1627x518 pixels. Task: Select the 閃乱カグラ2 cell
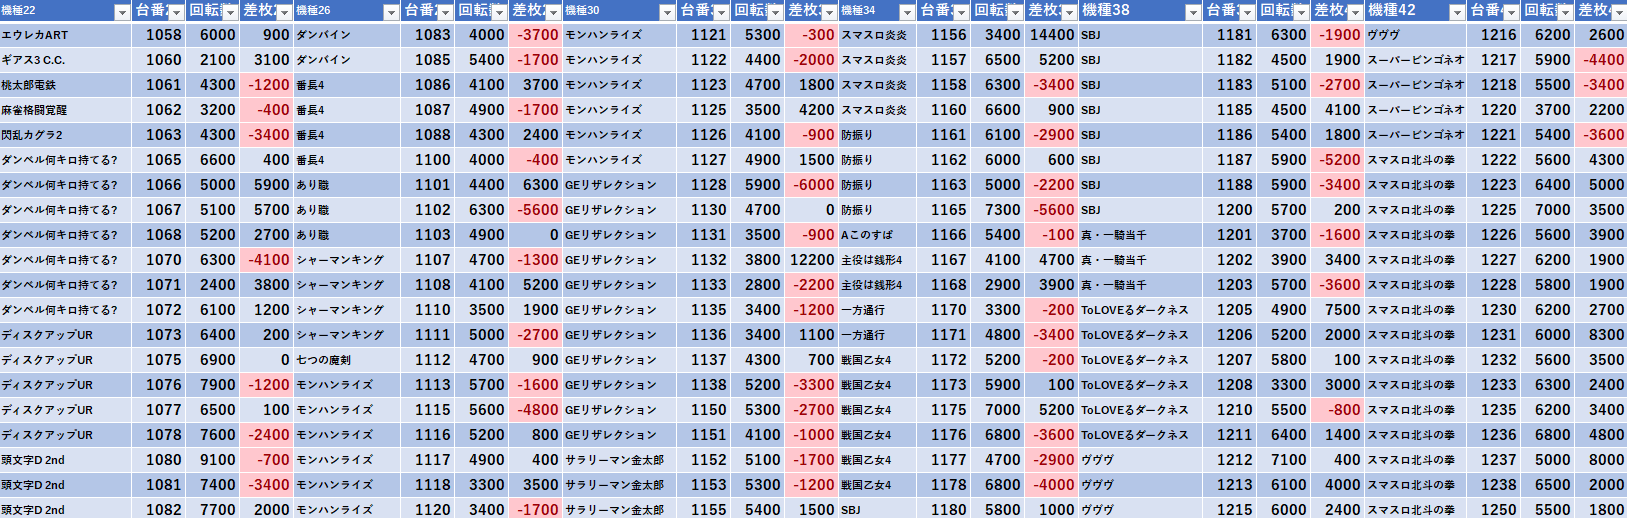point(66,135)
